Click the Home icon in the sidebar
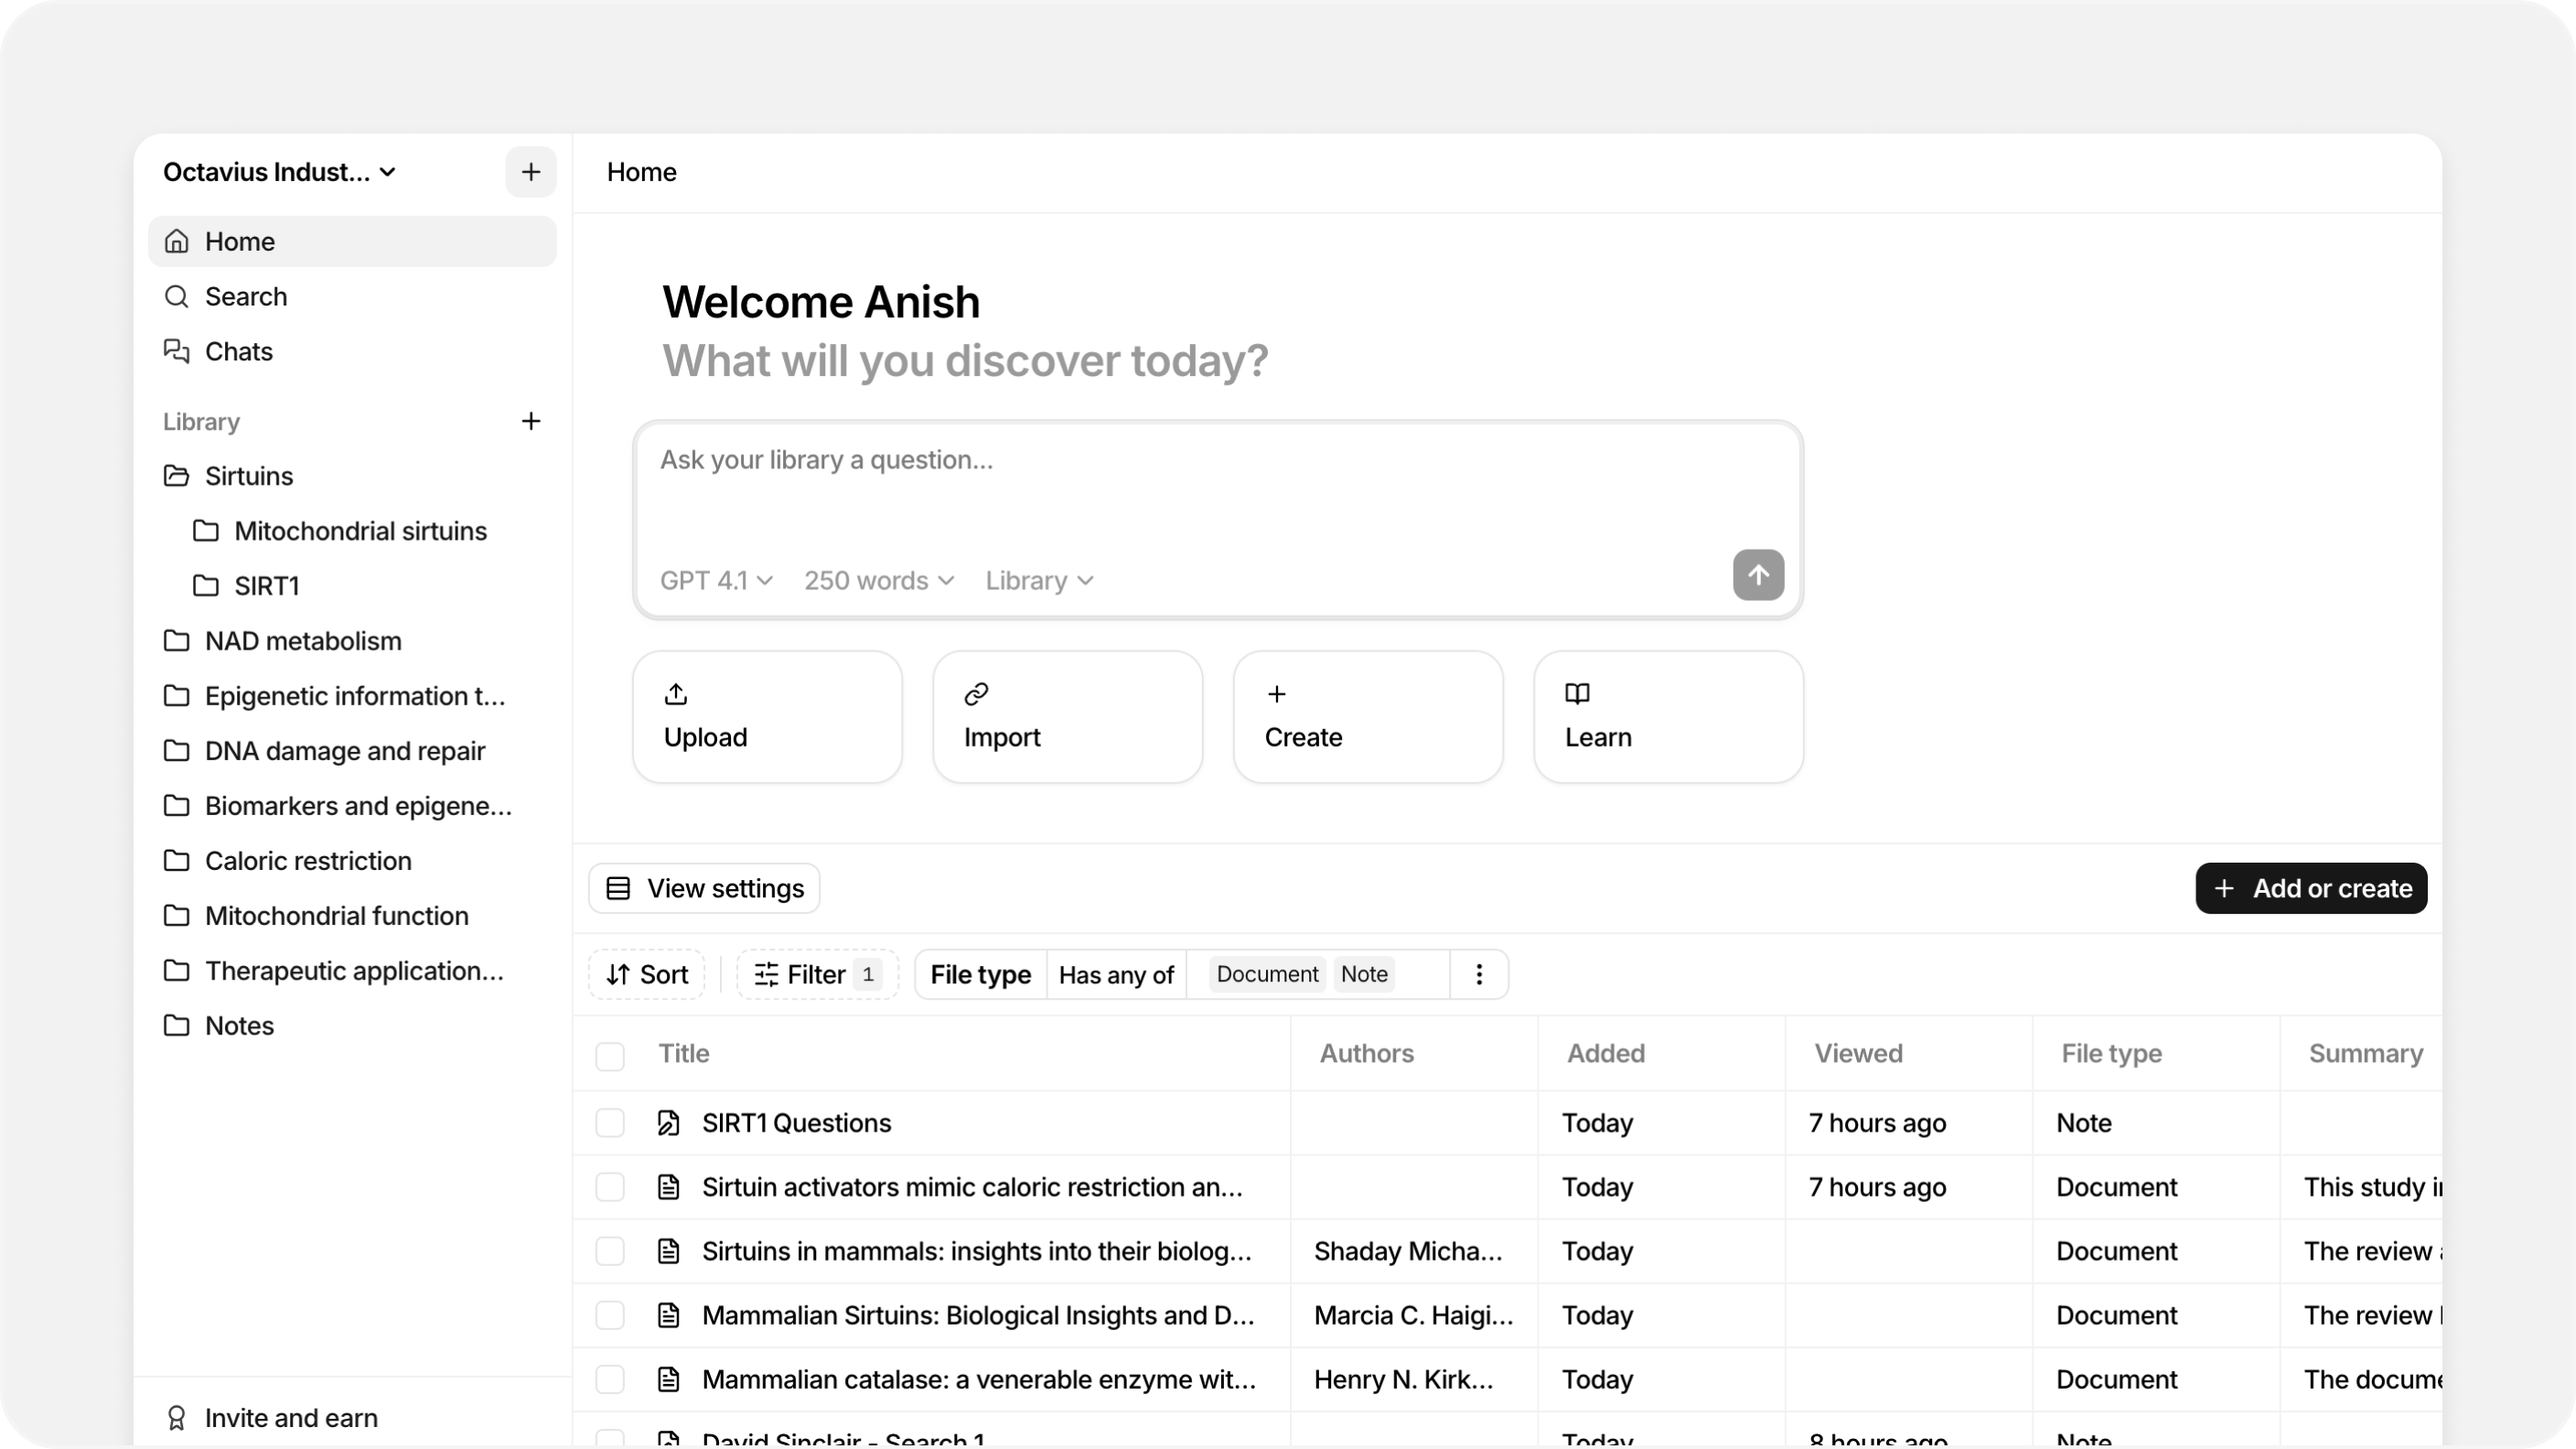 [x=177, y=241]
